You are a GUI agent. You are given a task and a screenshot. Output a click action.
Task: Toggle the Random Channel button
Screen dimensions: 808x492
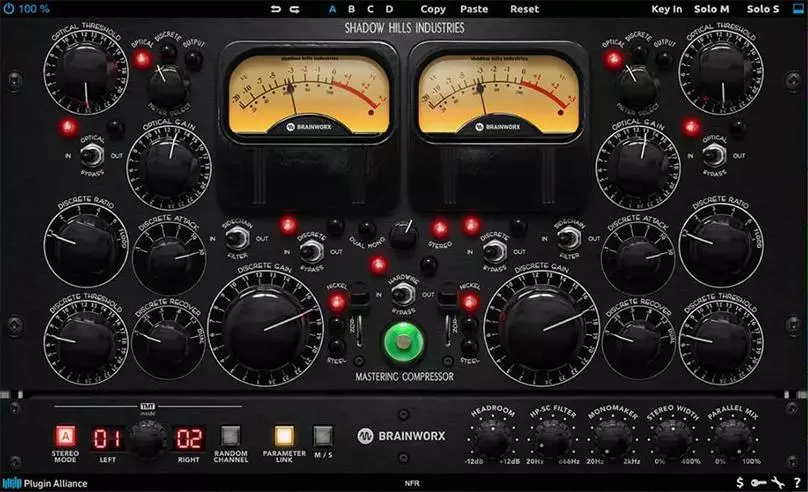click(230, 437)
